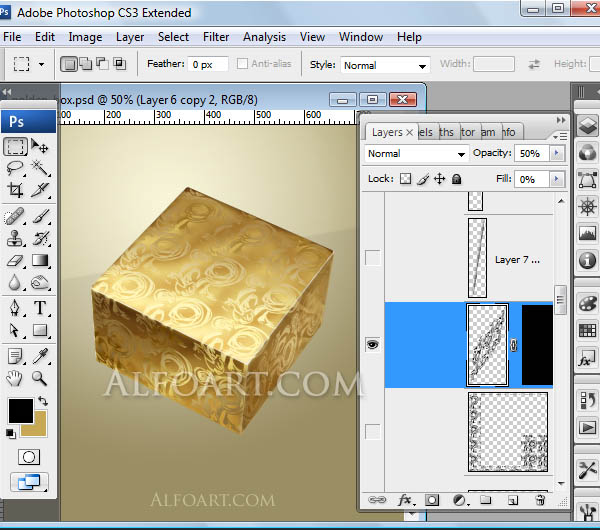
Task: Choose New selection mode
Action: (69, 64)
